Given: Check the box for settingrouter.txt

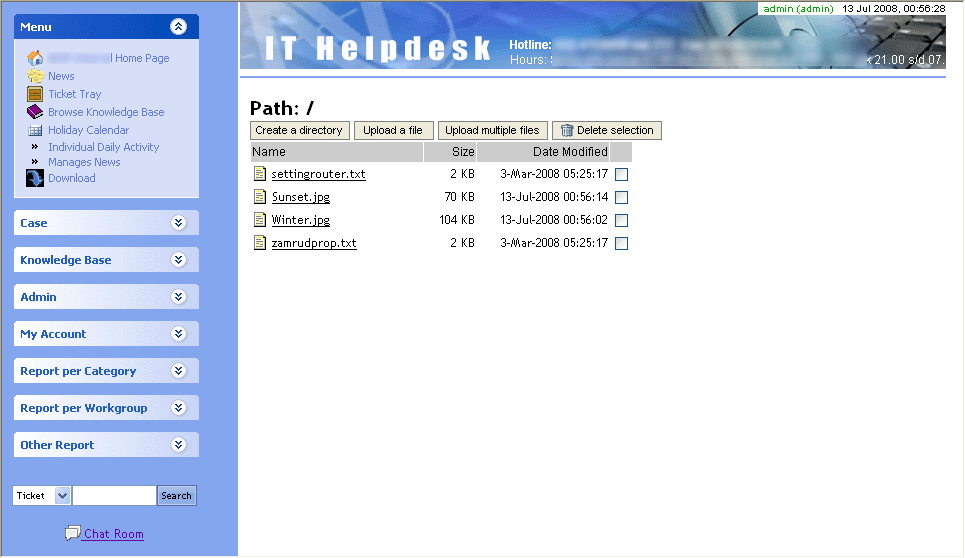Looking at the screenshot, I should click(621, 174).
